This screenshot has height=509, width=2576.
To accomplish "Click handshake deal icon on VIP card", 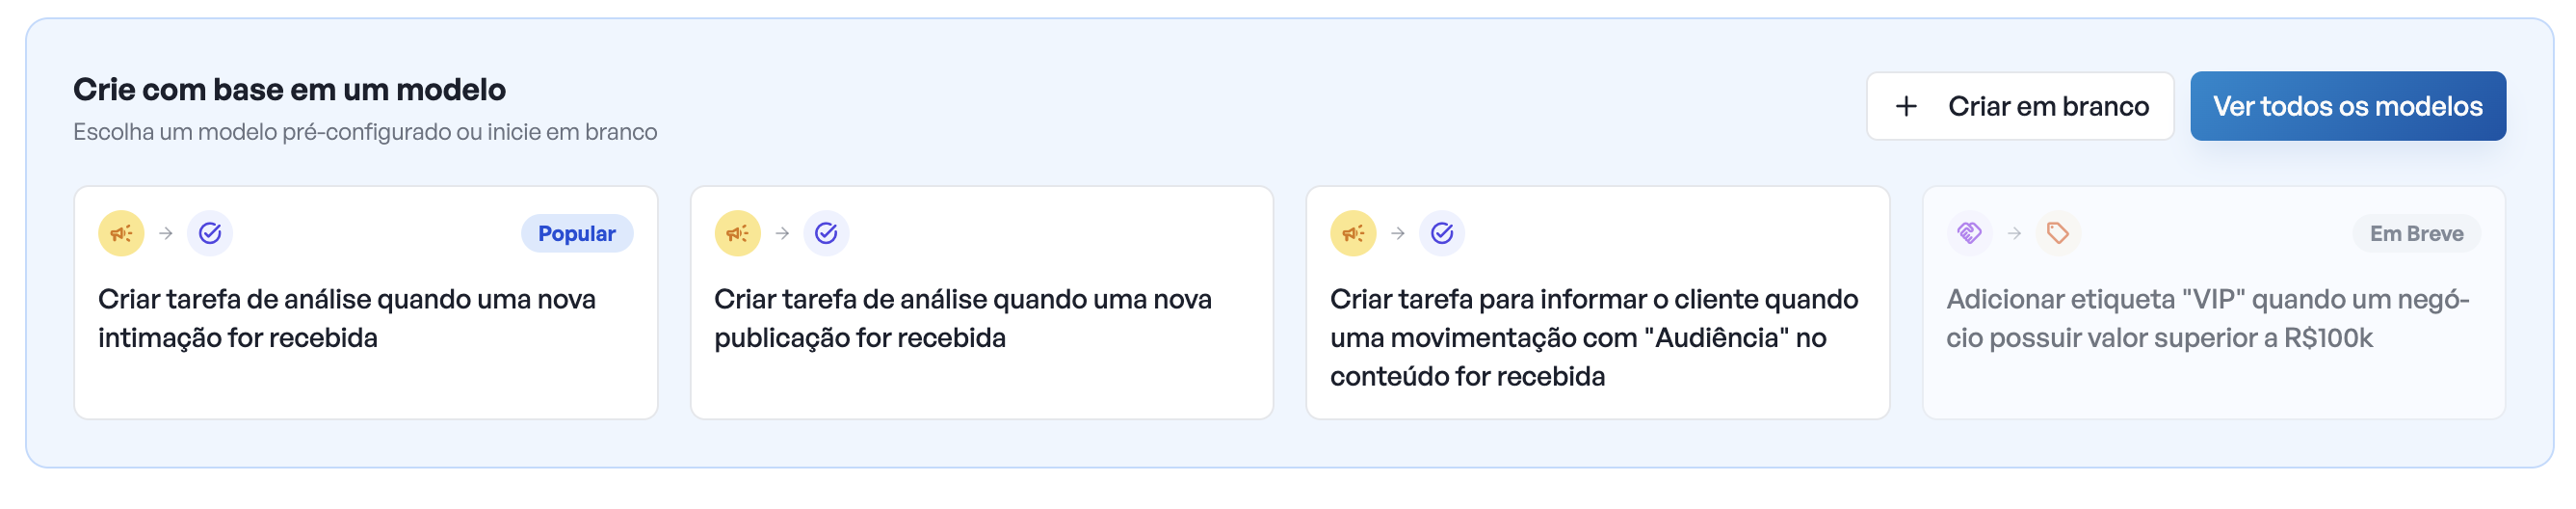I will (1969, 233).
